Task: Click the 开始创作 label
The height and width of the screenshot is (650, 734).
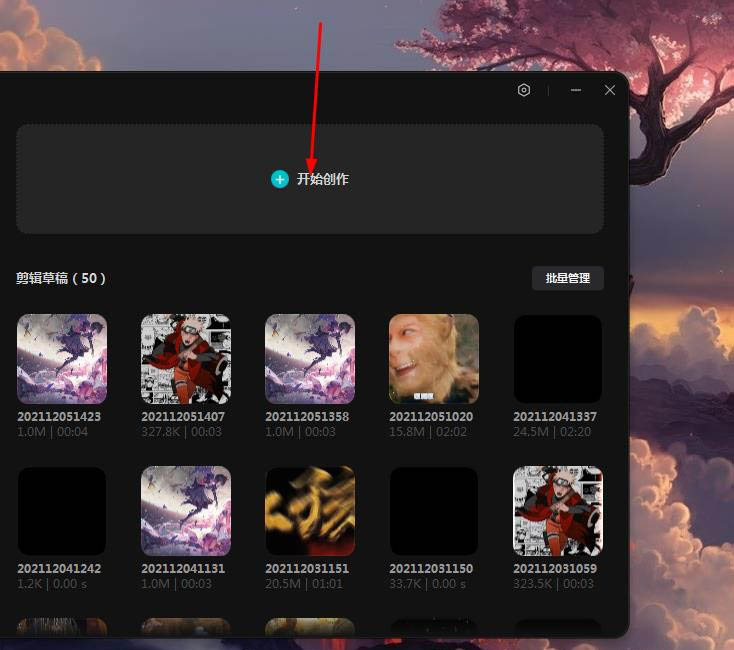Action: (x=323, y=179)
